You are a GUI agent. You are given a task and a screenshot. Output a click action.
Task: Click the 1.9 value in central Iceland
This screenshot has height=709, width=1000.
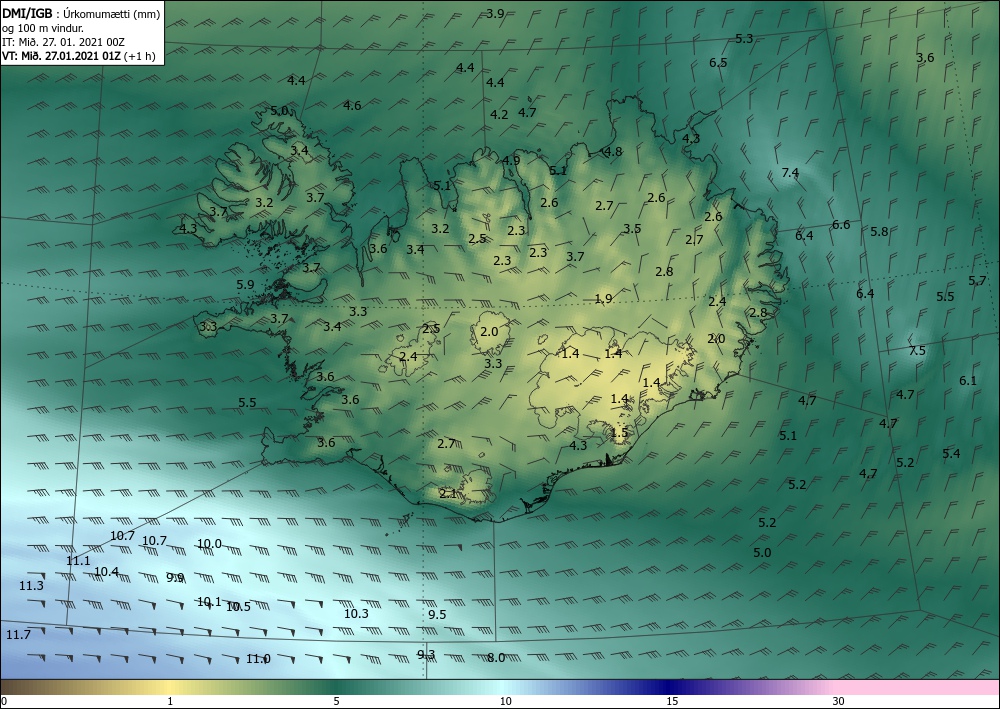pyautogui.click(x=603, y=298)
